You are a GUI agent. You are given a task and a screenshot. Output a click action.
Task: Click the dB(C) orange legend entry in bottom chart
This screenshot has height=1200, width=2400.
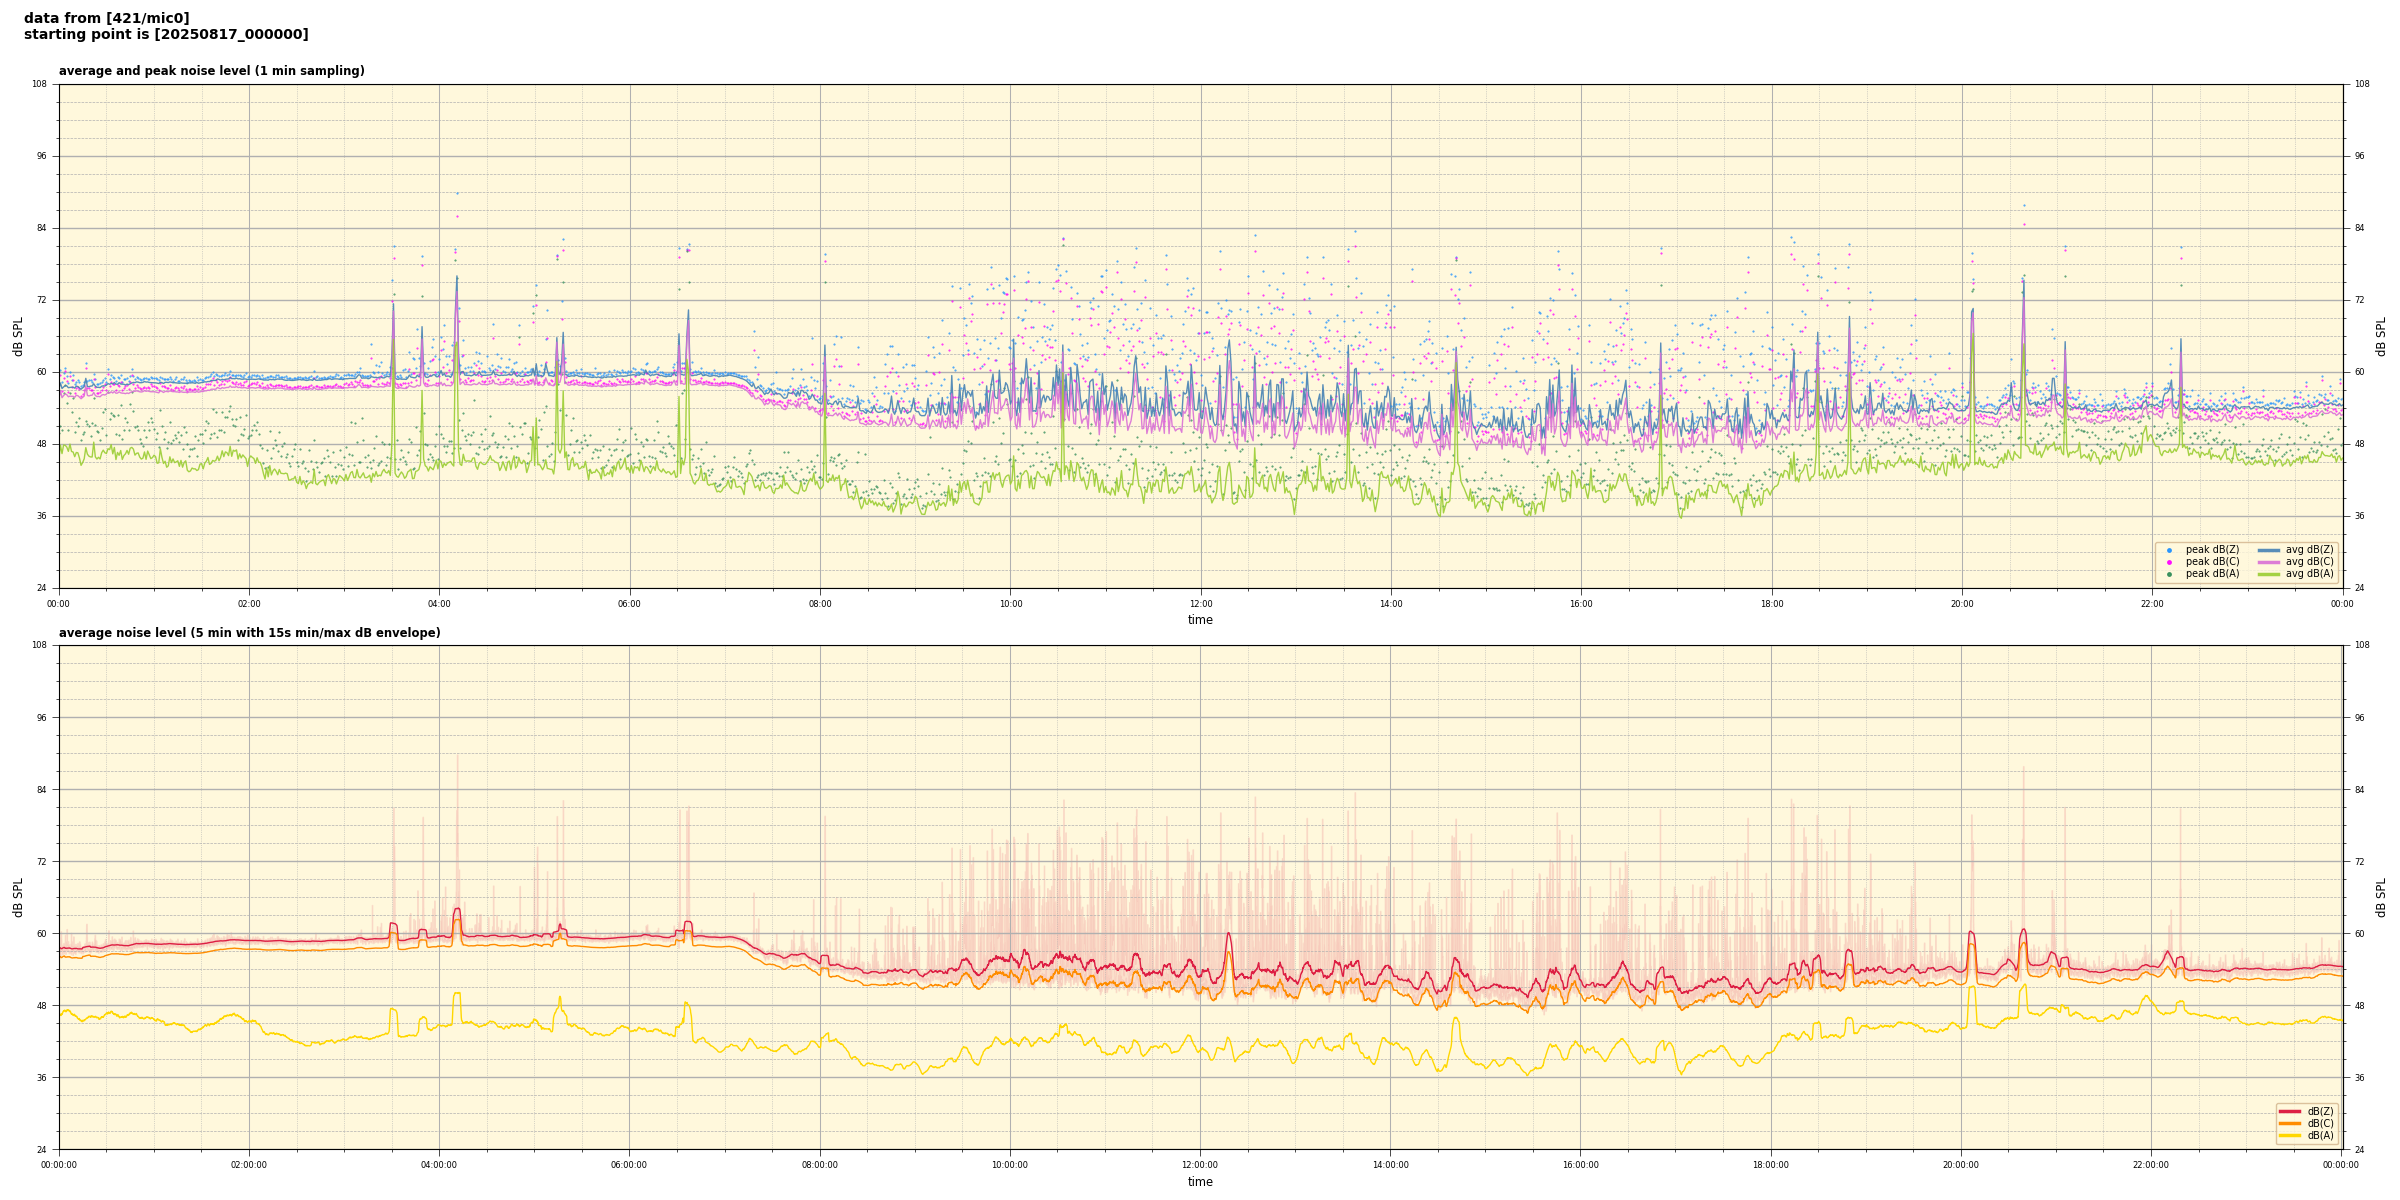2290,1123
